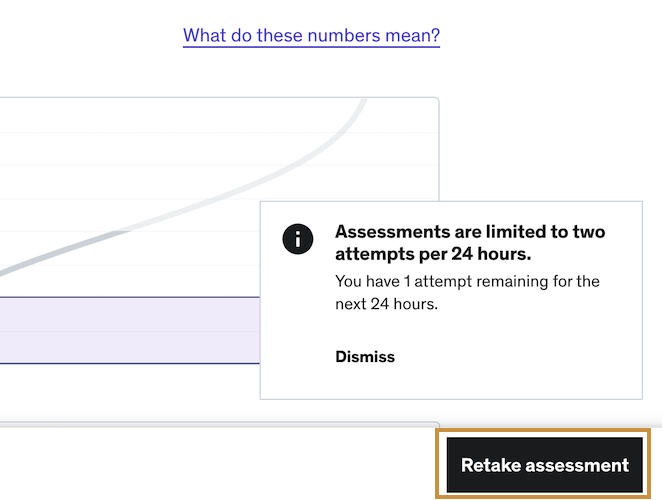The image size is (662, 500).
Task: Click the info icon in the attempts notice
Action: point(297,239)
